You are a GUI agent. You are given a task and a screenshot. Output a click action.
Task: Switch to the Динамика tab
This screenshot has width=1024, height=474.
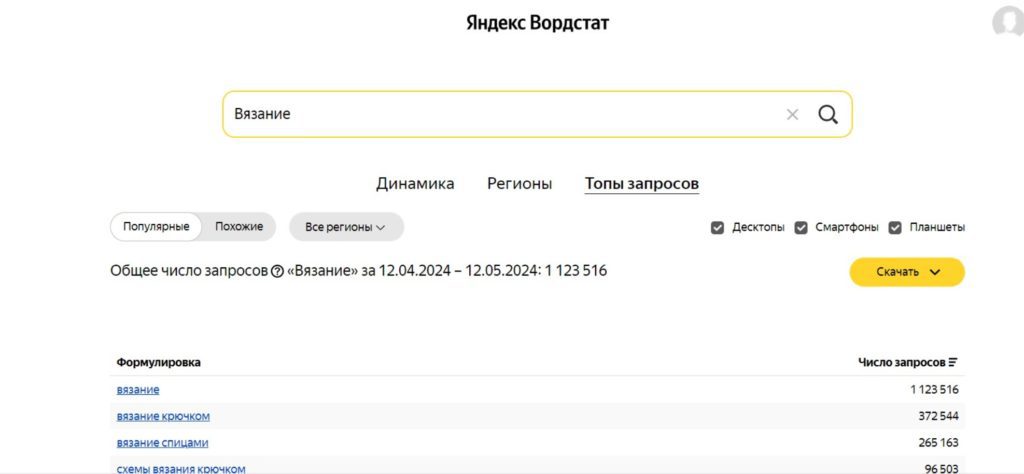(x=415, y=183)
